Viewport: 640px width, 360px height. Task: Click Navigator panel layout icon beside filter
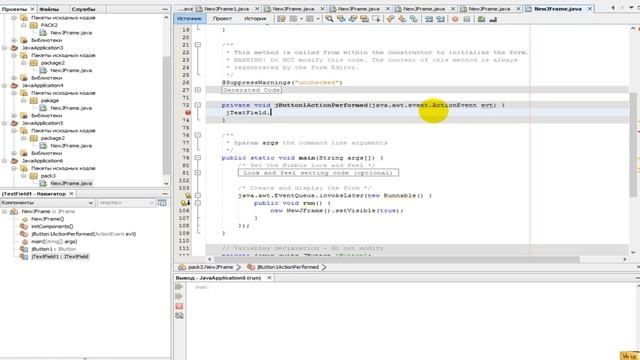point(162,202)
